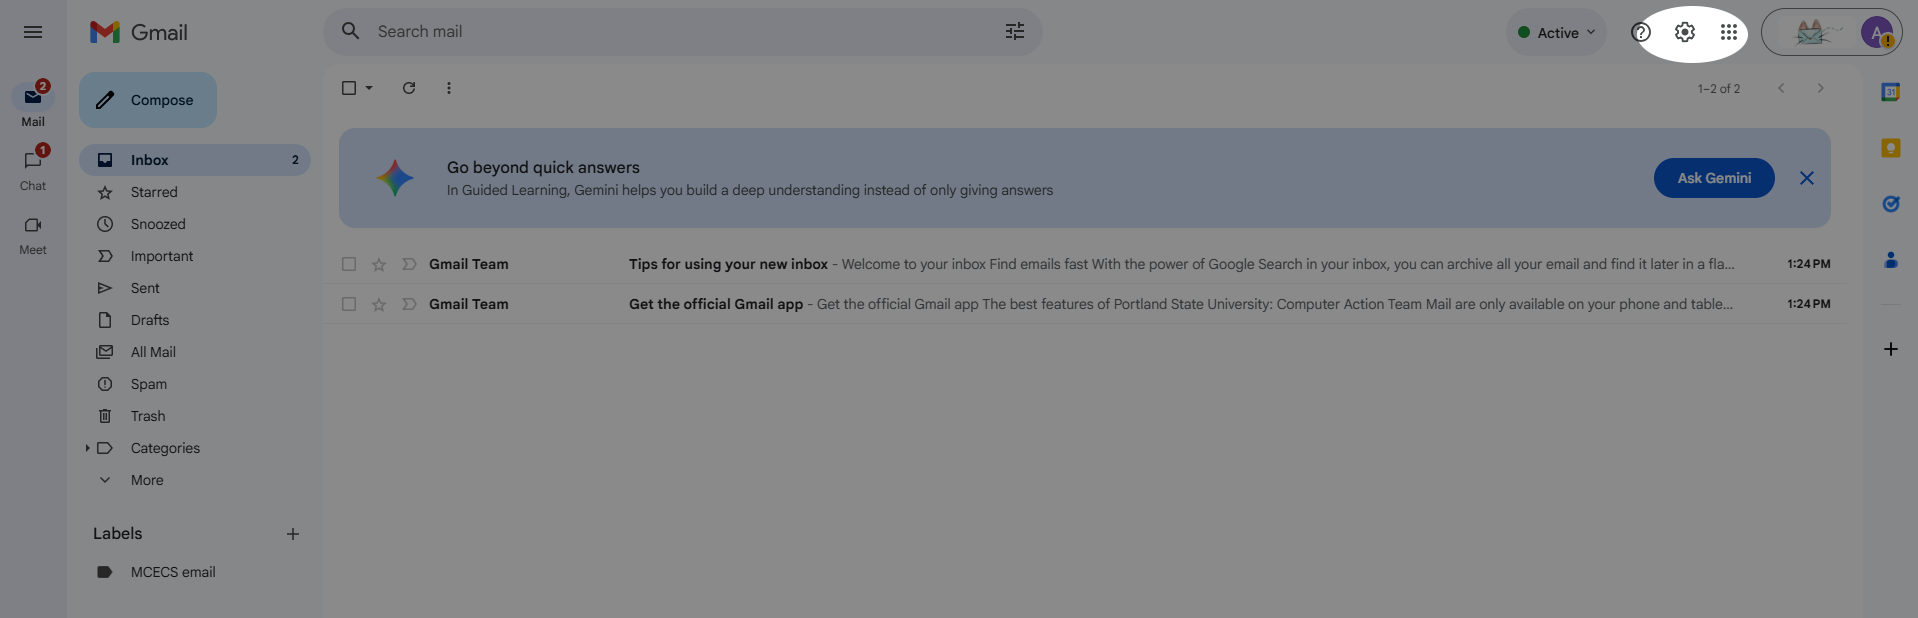Open Settings gear icon
This screenshot has height=618, width=1918.
[x=1685, y=32]
